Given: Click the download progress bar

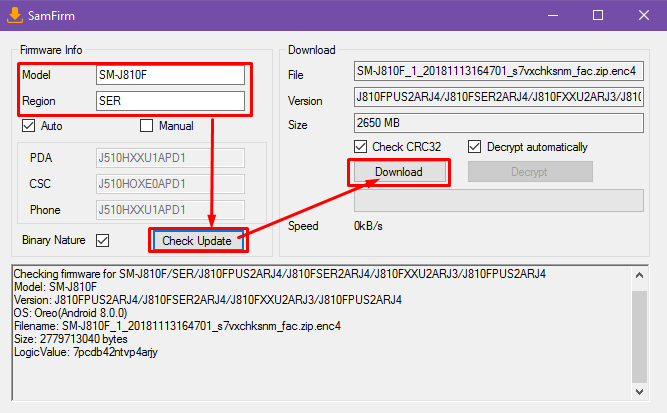Looking at the screenshot, I should coord(499,200).
